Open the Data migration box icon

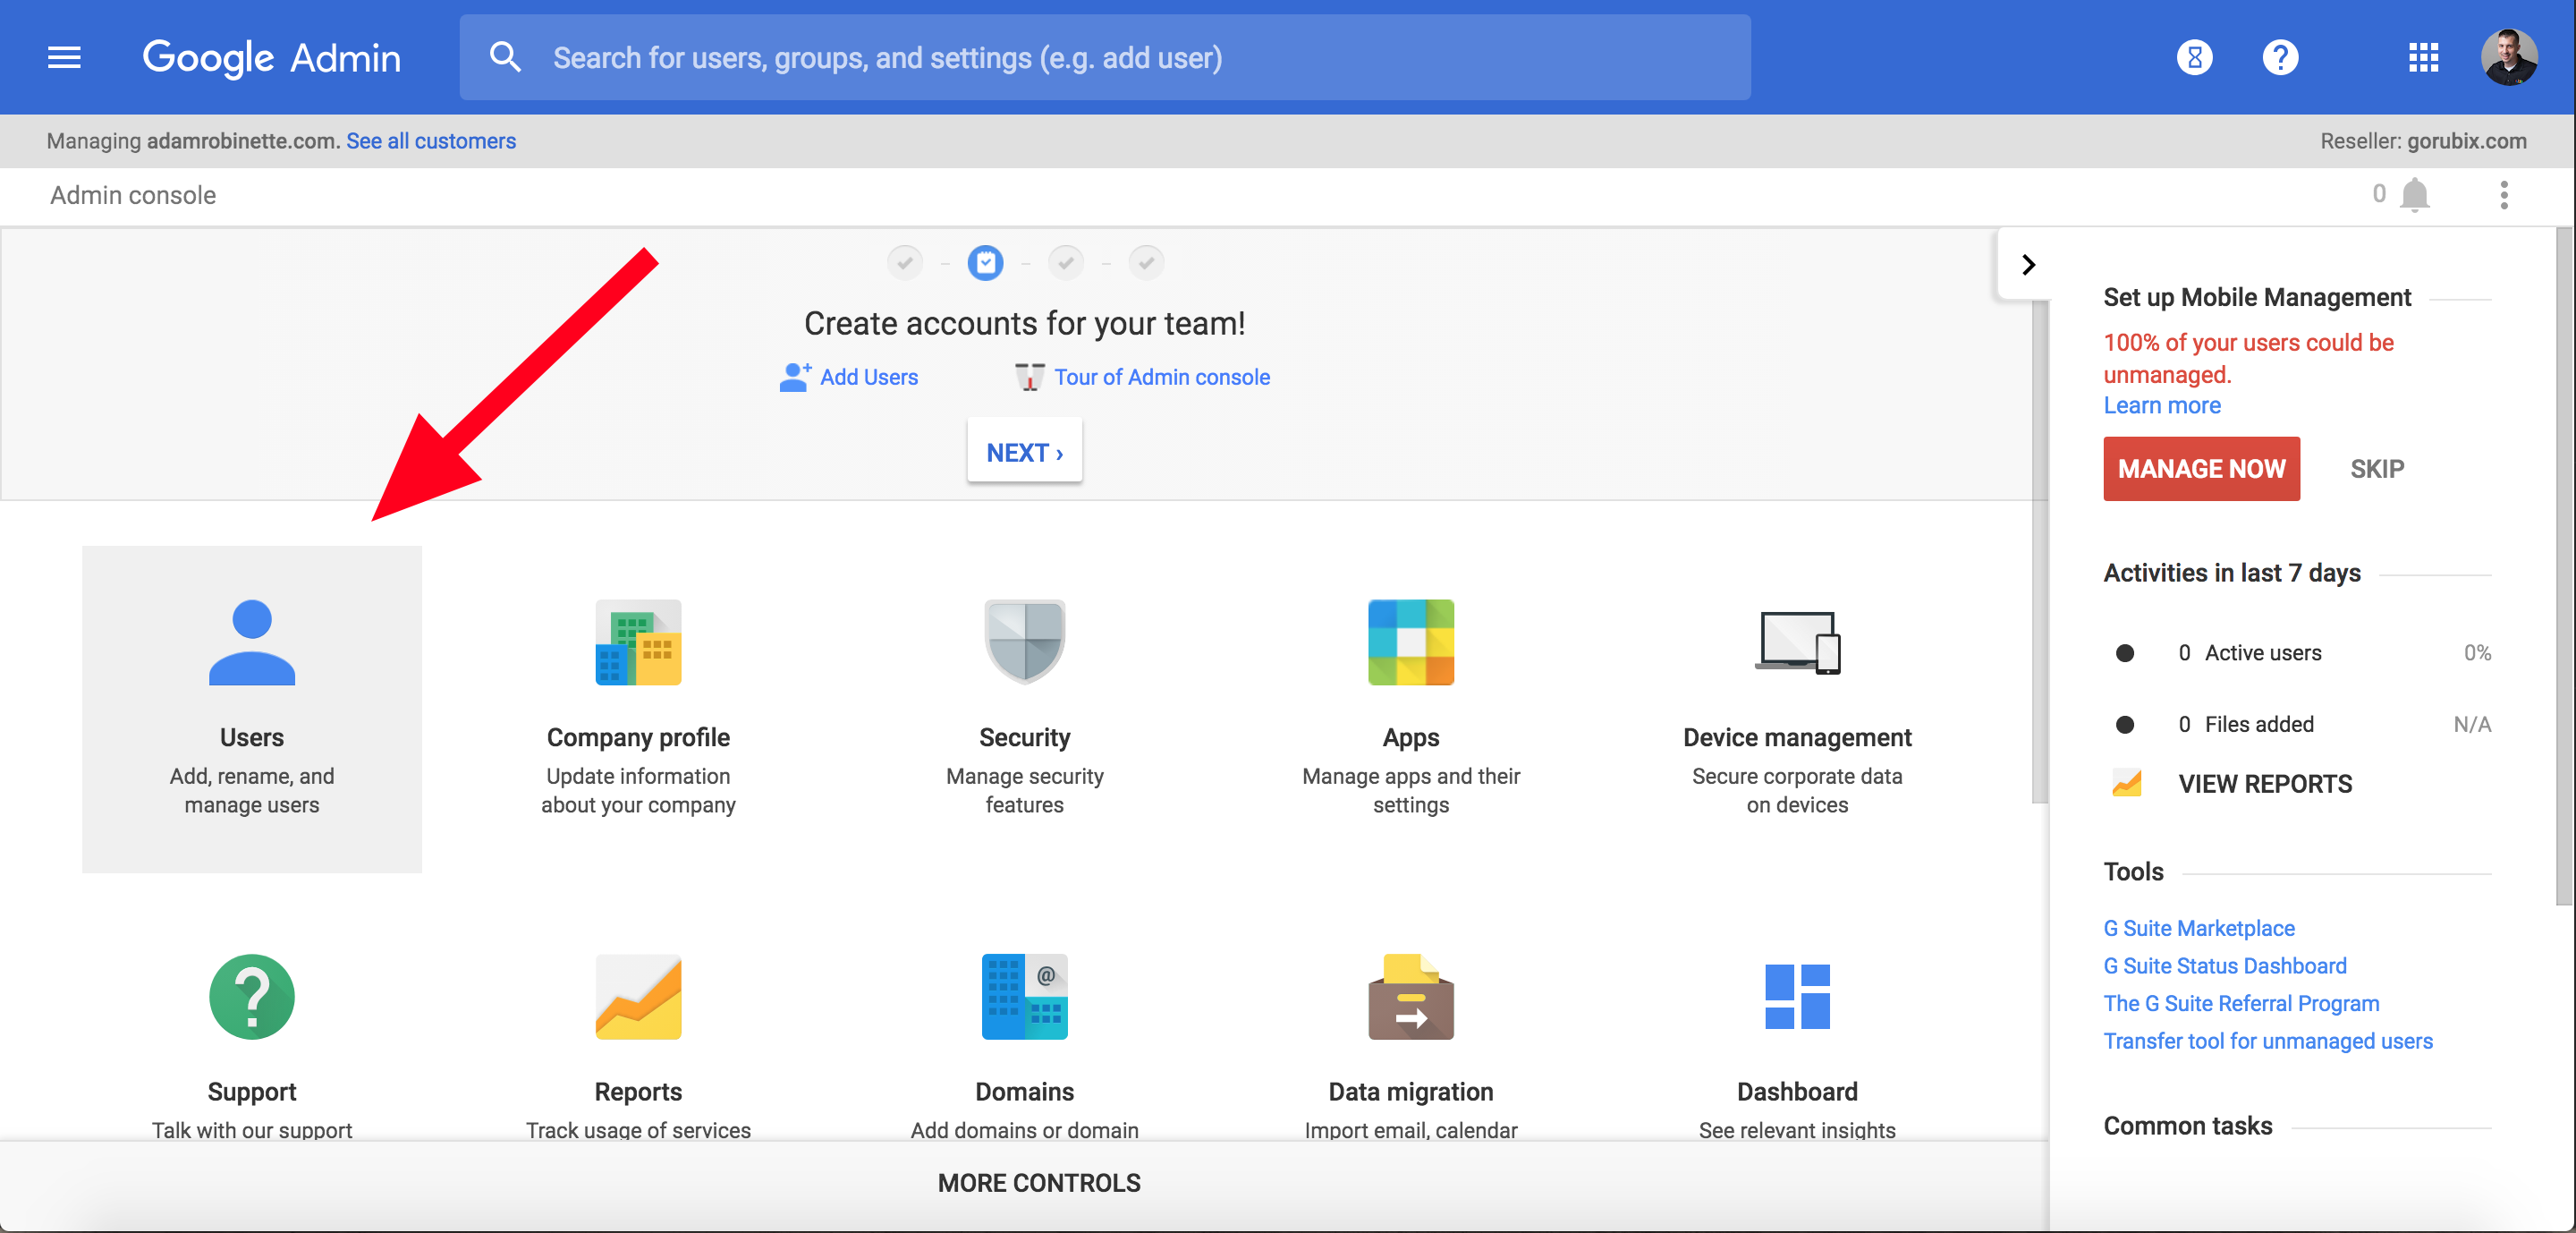coord(1410,996)
